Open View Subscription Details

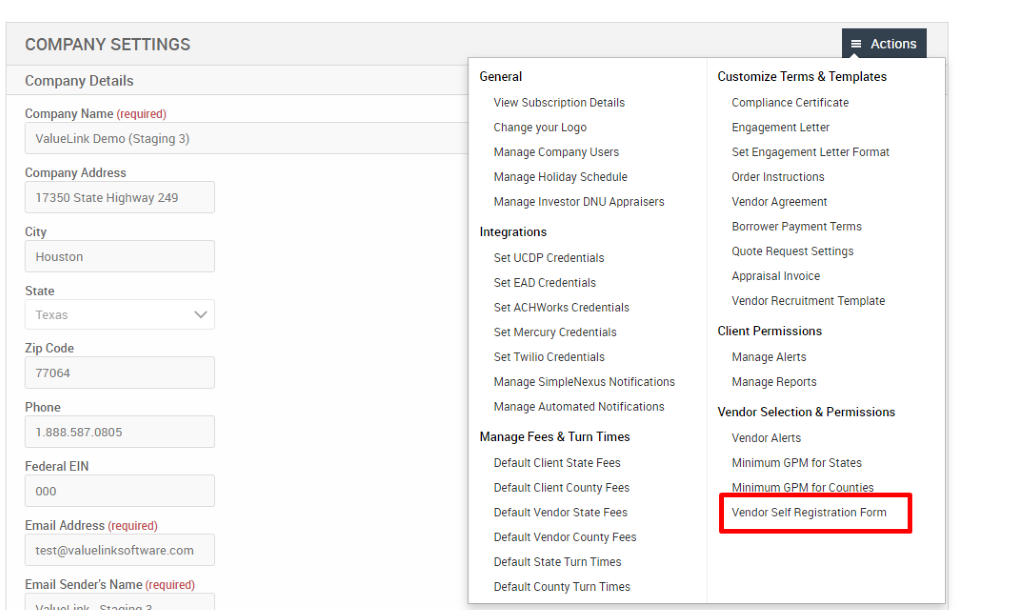pyautogui.click(x=558, y=102)
